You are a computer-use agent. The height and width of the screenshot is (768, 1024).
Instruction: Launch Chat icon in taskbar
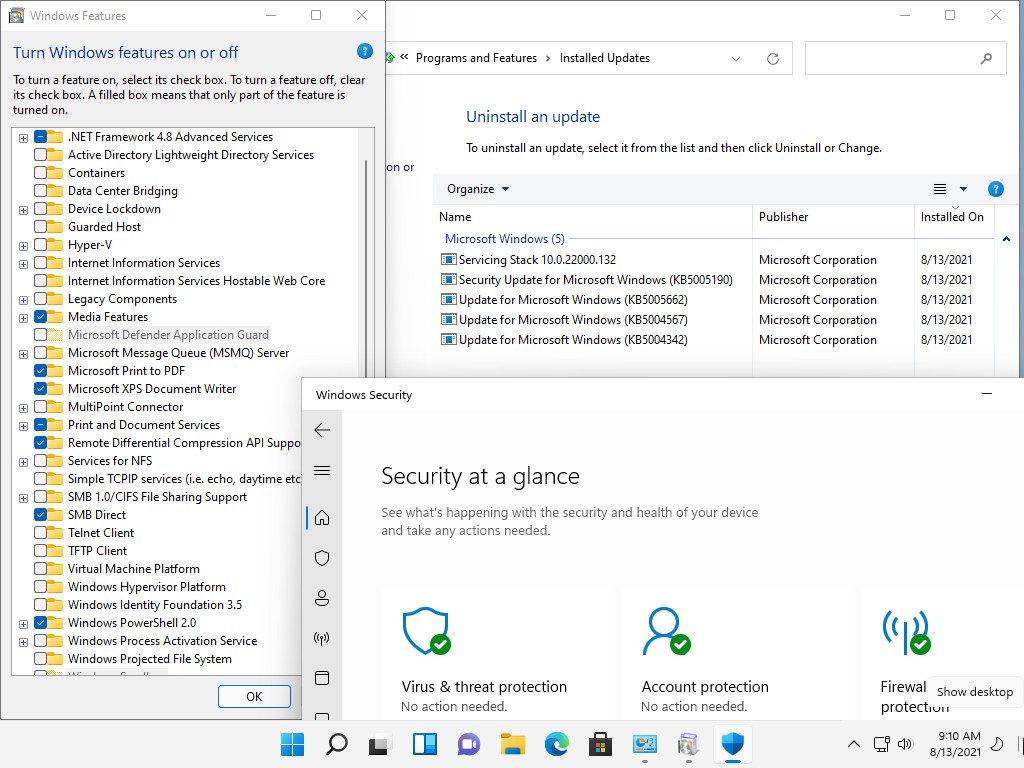coord(468,744)
